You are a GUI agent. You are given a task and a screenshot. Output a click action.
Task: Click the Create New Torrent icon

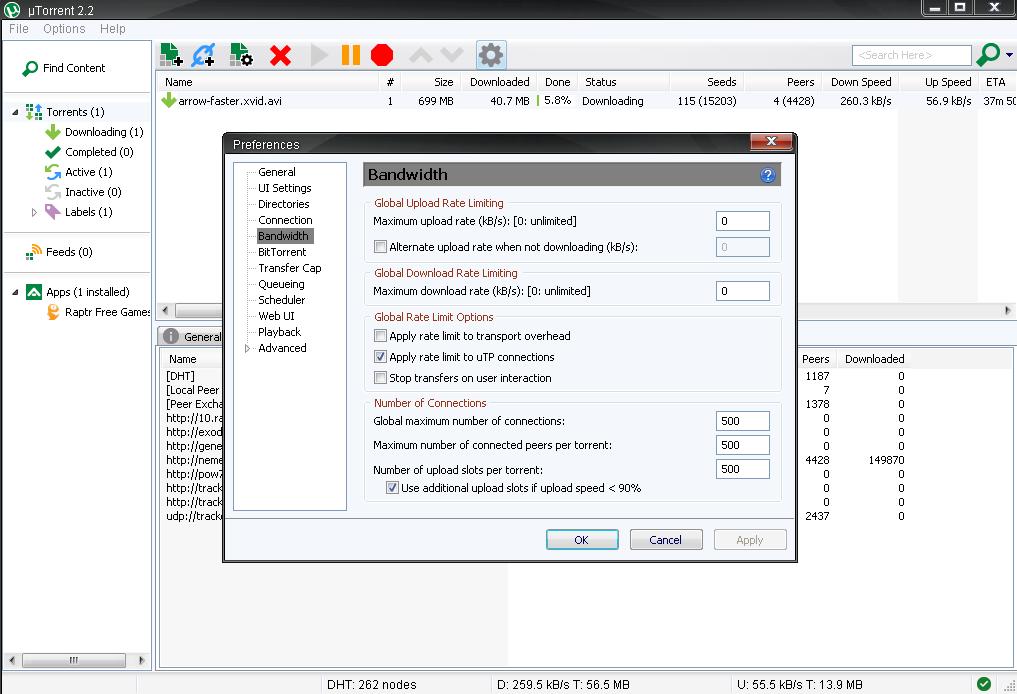tap(241, 55)
